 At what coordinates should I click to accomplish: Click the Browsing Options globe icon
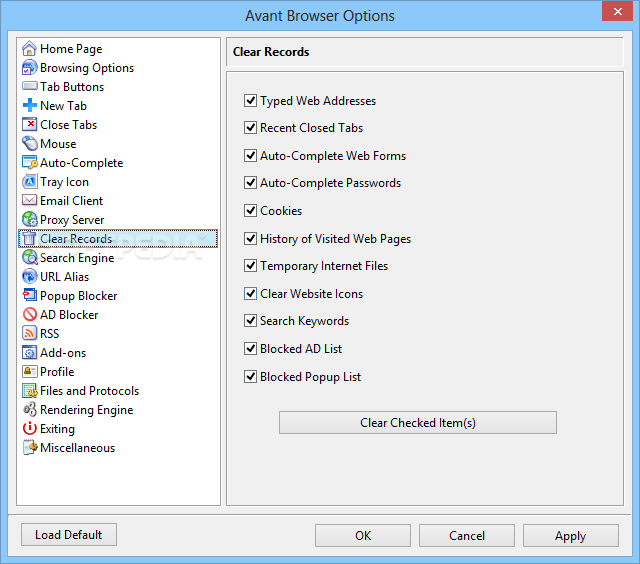(29, 68)
